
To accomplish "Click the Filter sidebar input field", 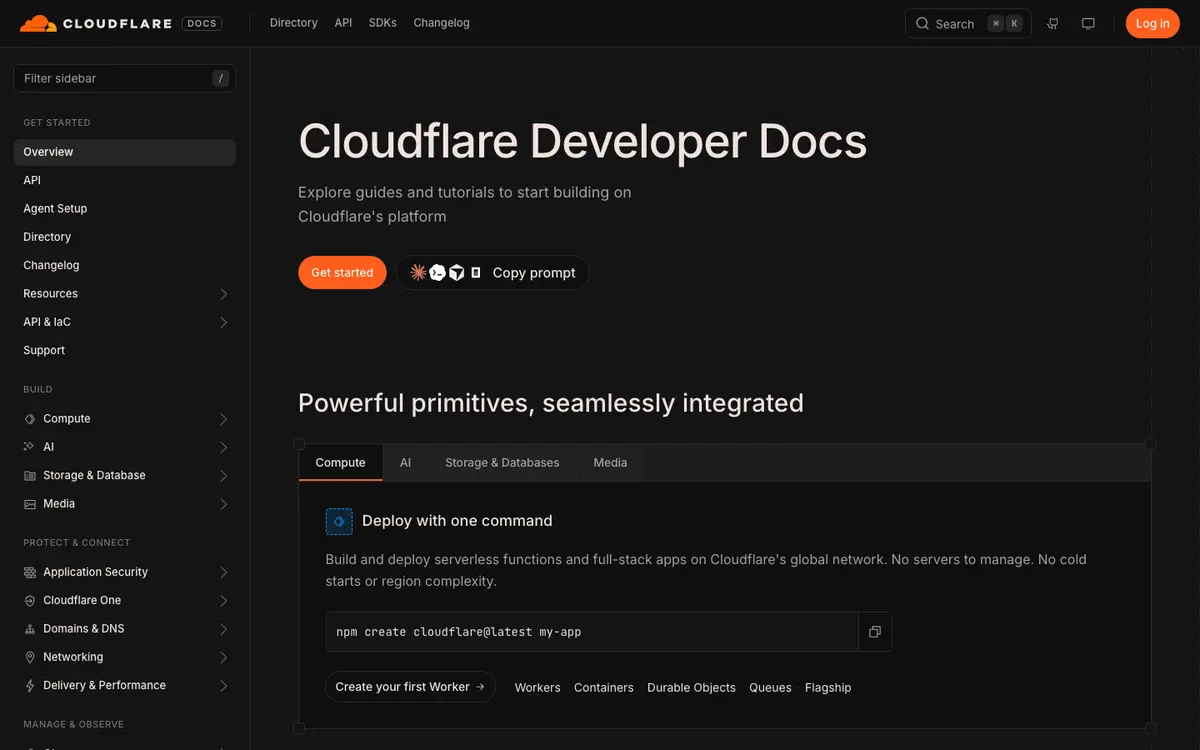I will [x=125, y=78].
